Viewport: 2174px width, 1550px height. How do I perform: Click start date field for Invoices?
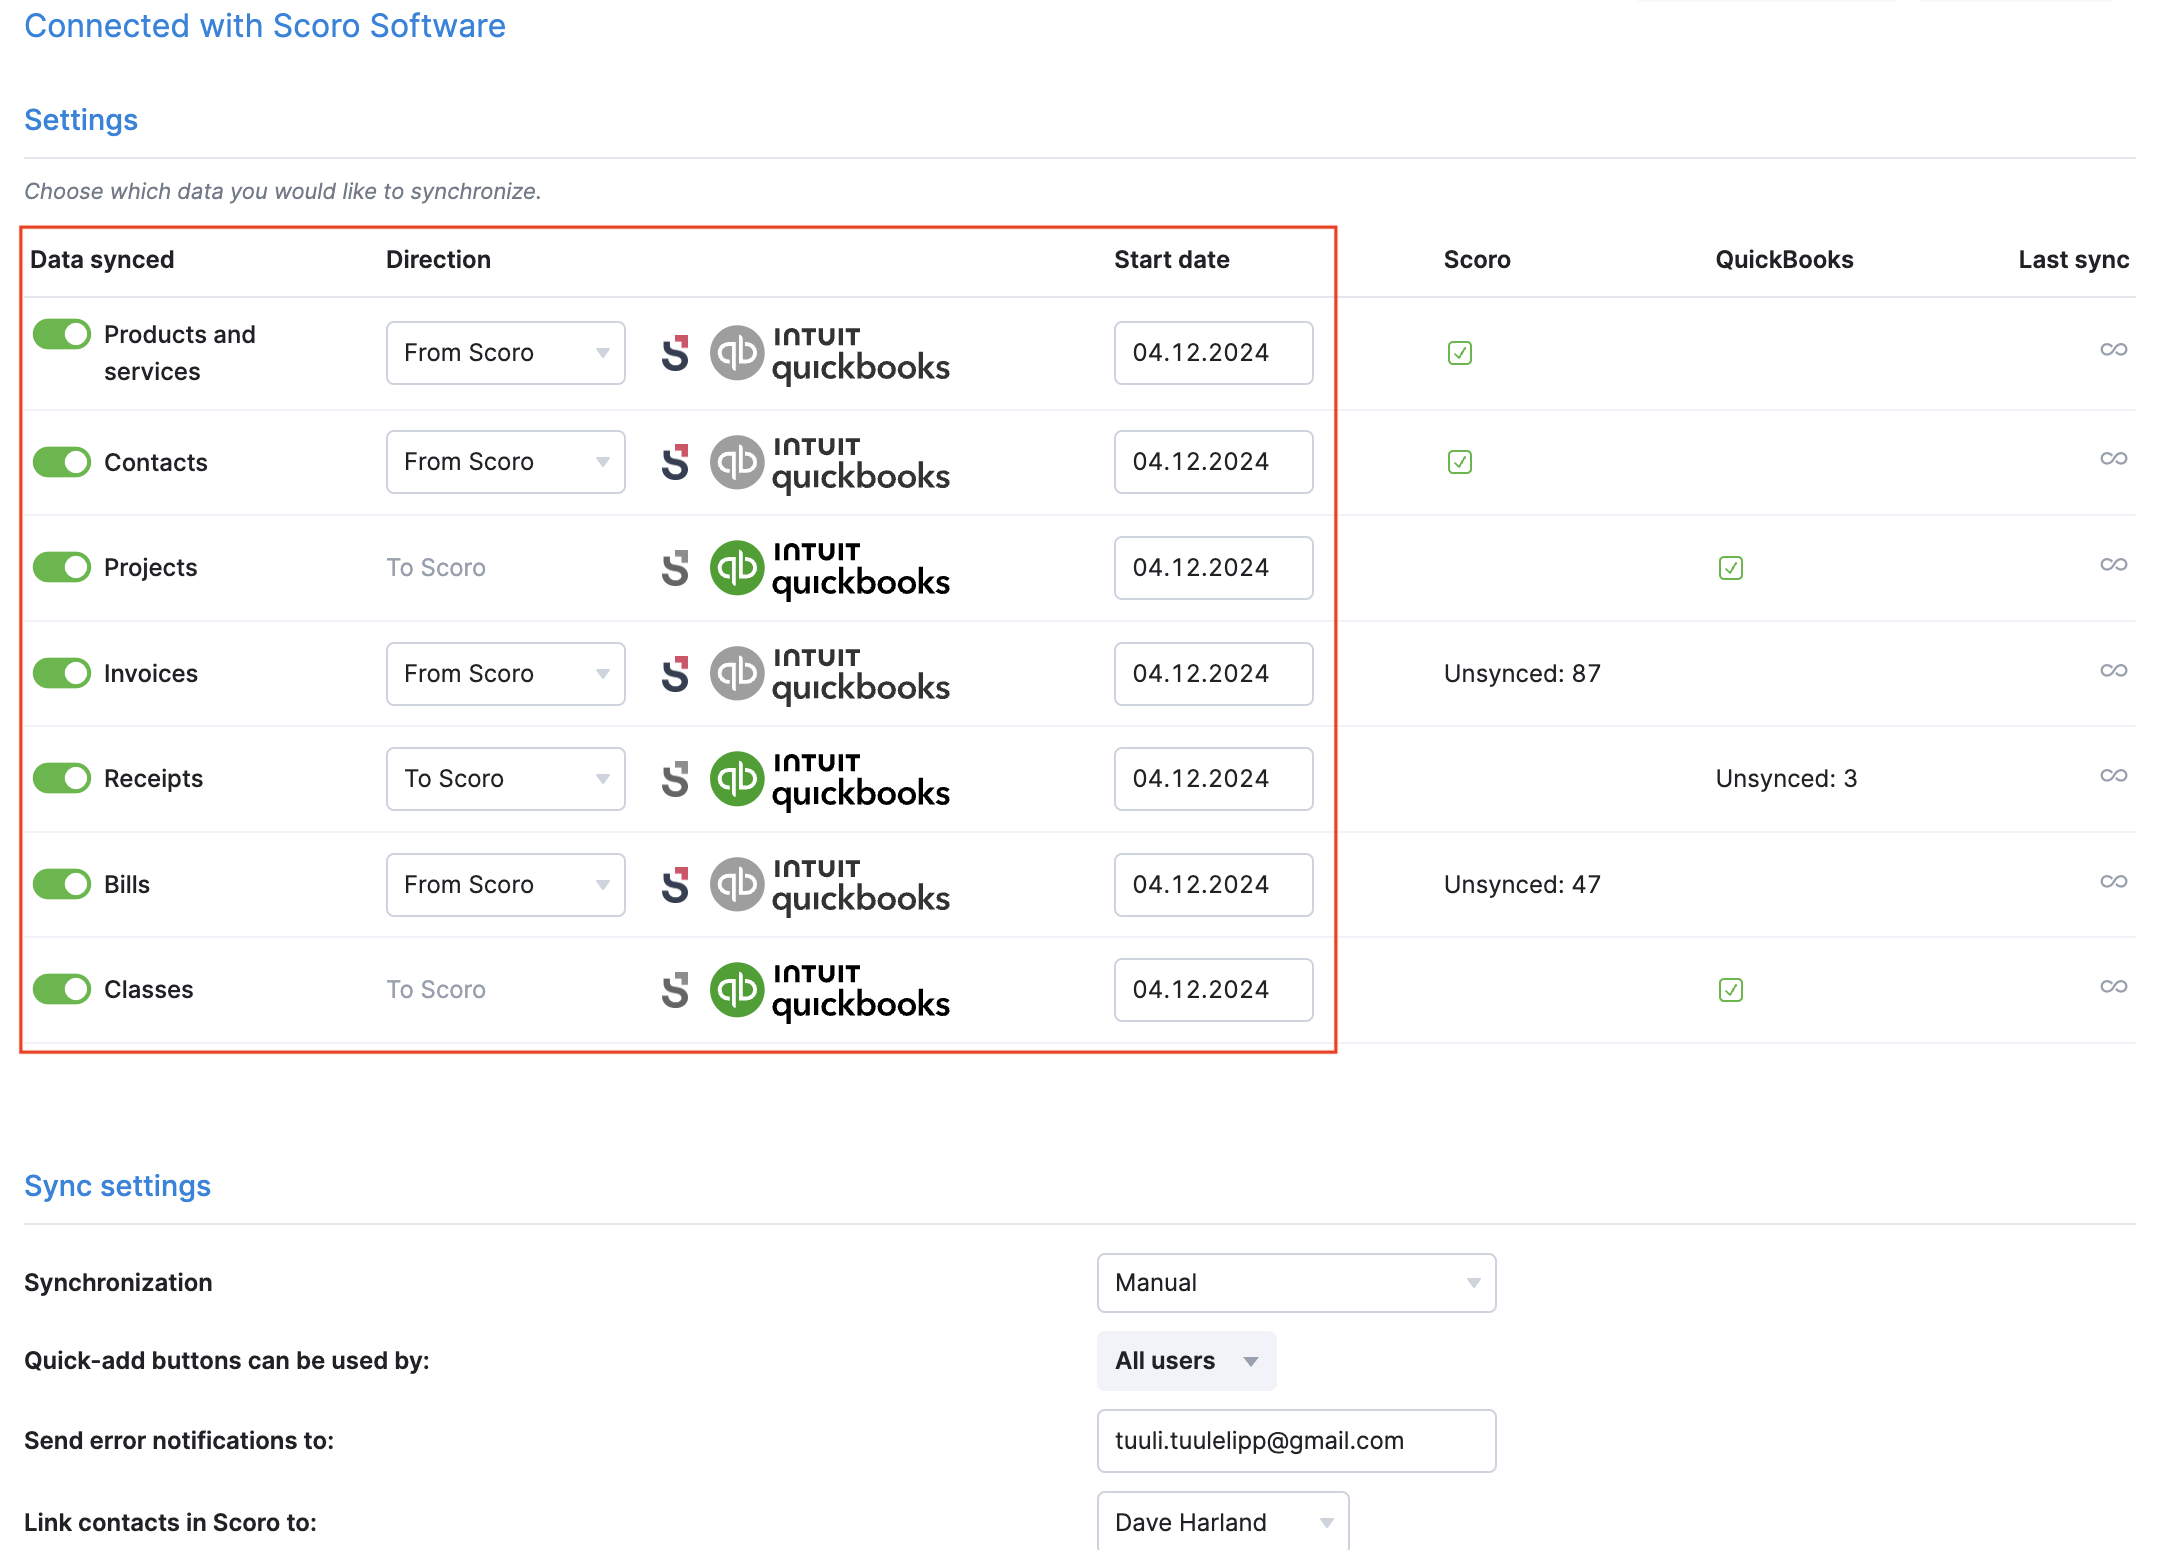[1213, 674]
